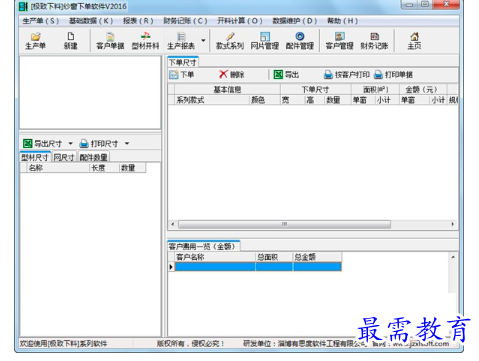This screenshot has height=361, width=479.
Task: Click the 导出尺寸 button
Action: point(42,144)
